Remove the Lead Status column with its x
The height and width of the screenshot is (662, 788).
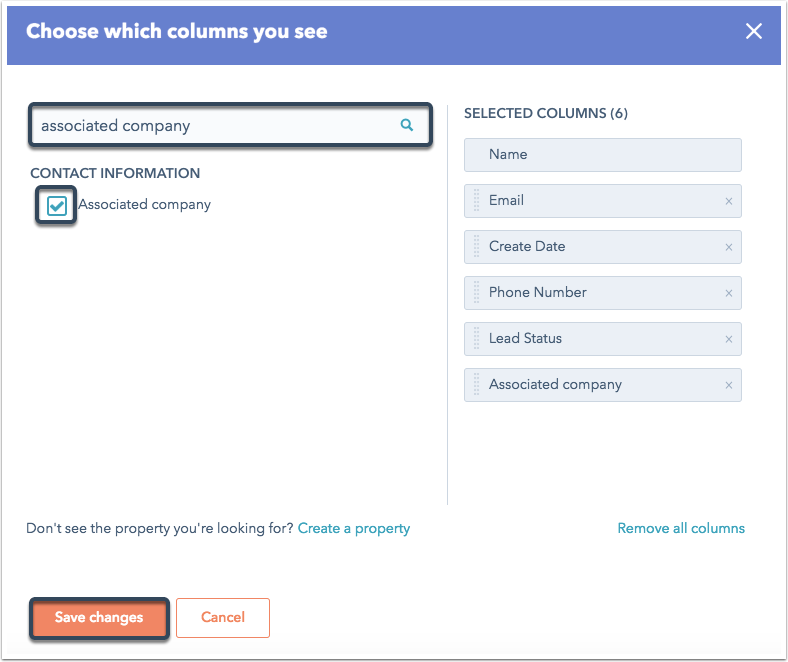[729, 339]
